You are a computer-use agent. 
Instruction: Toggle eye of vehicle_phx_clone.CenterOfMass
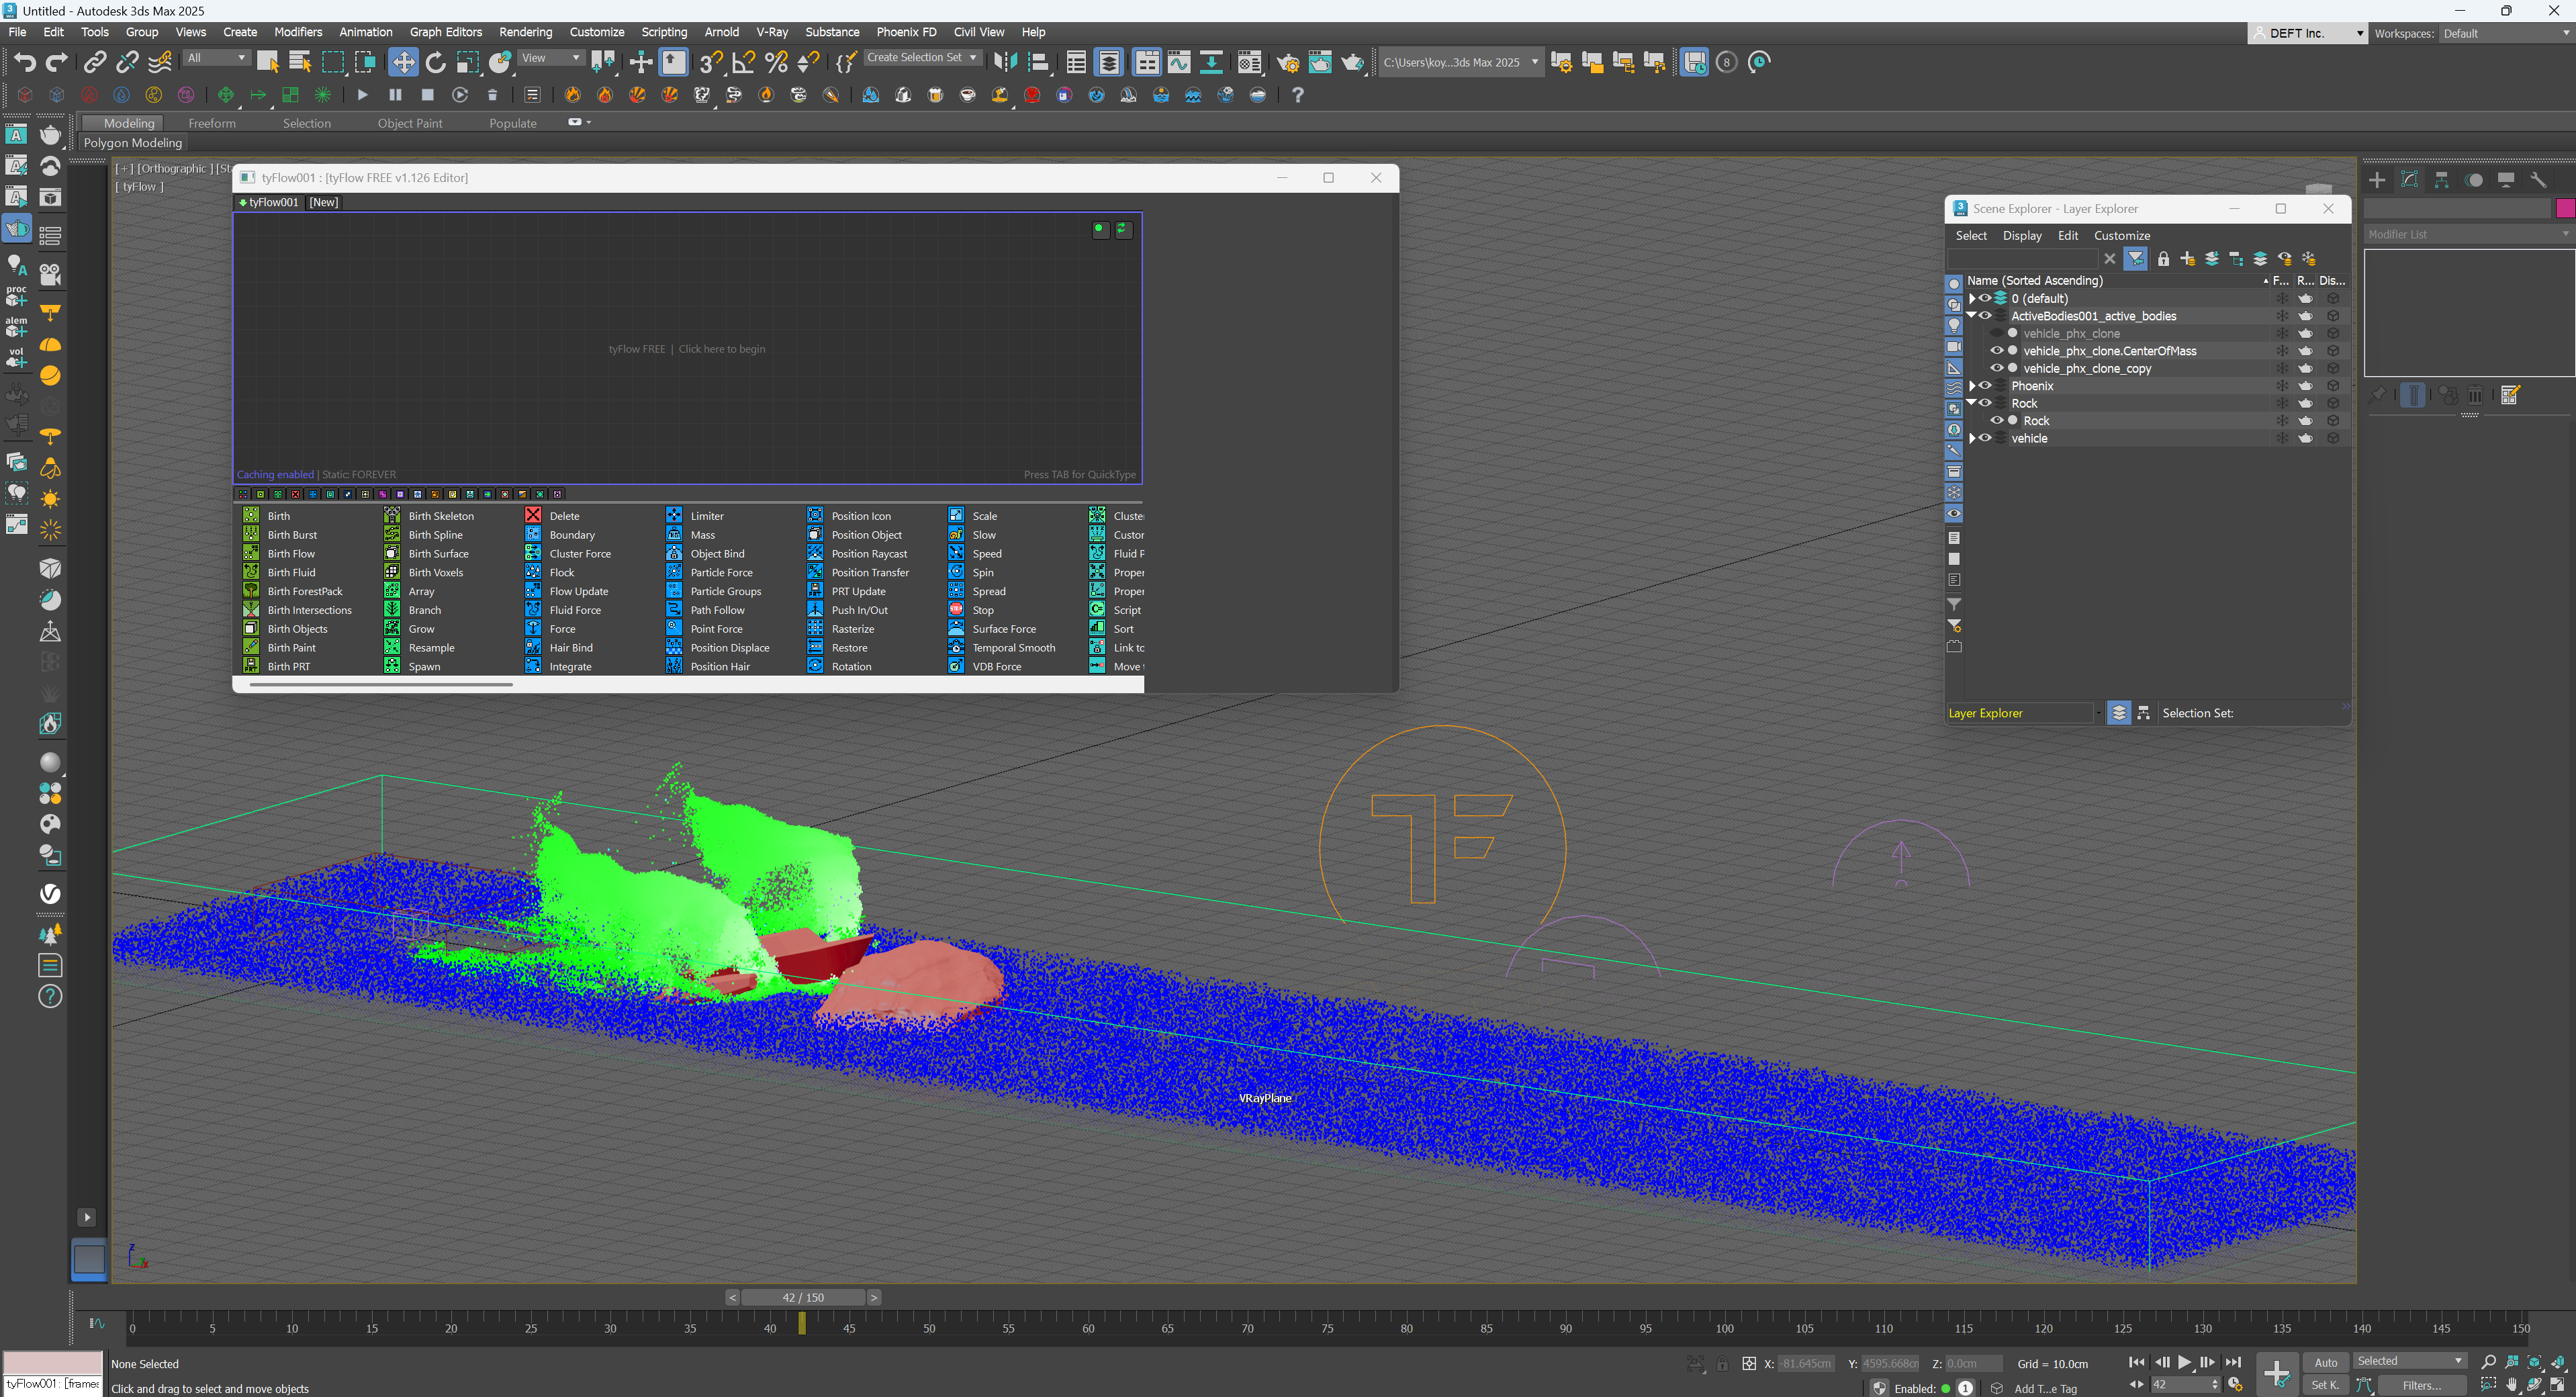click(x=1997, y=351)
